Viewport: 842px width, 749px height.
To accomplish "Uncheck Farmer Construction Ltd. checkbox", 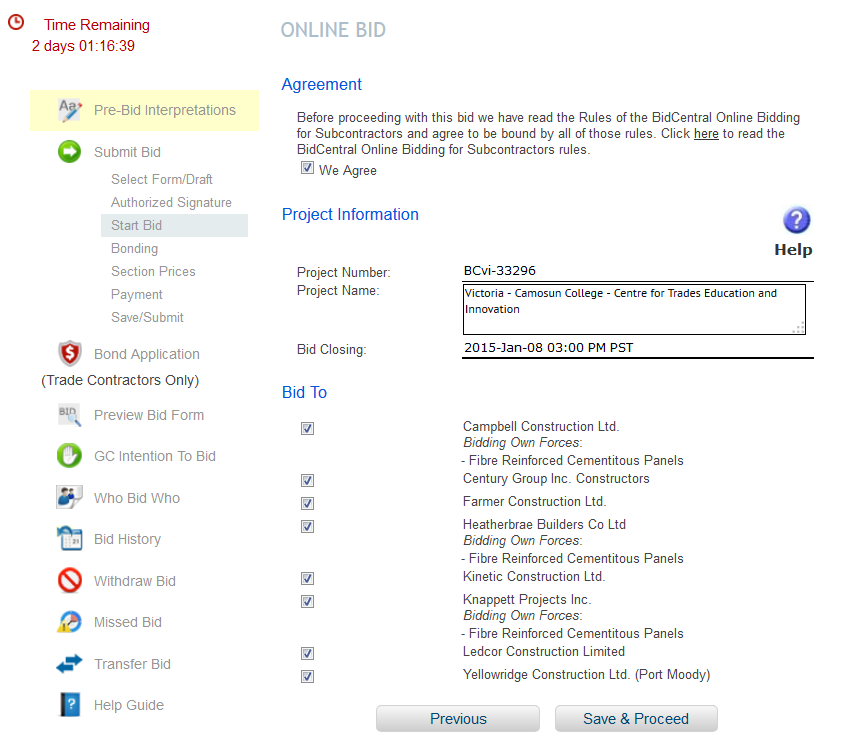I will 307,503.
